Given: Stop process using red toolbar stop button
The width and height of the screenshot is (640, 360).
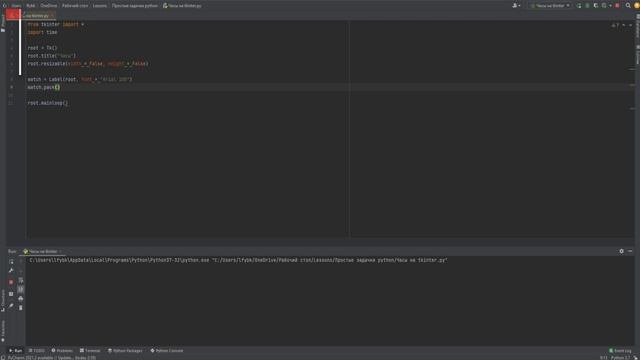Looking at the screenshot, I should tap(617, 6).
